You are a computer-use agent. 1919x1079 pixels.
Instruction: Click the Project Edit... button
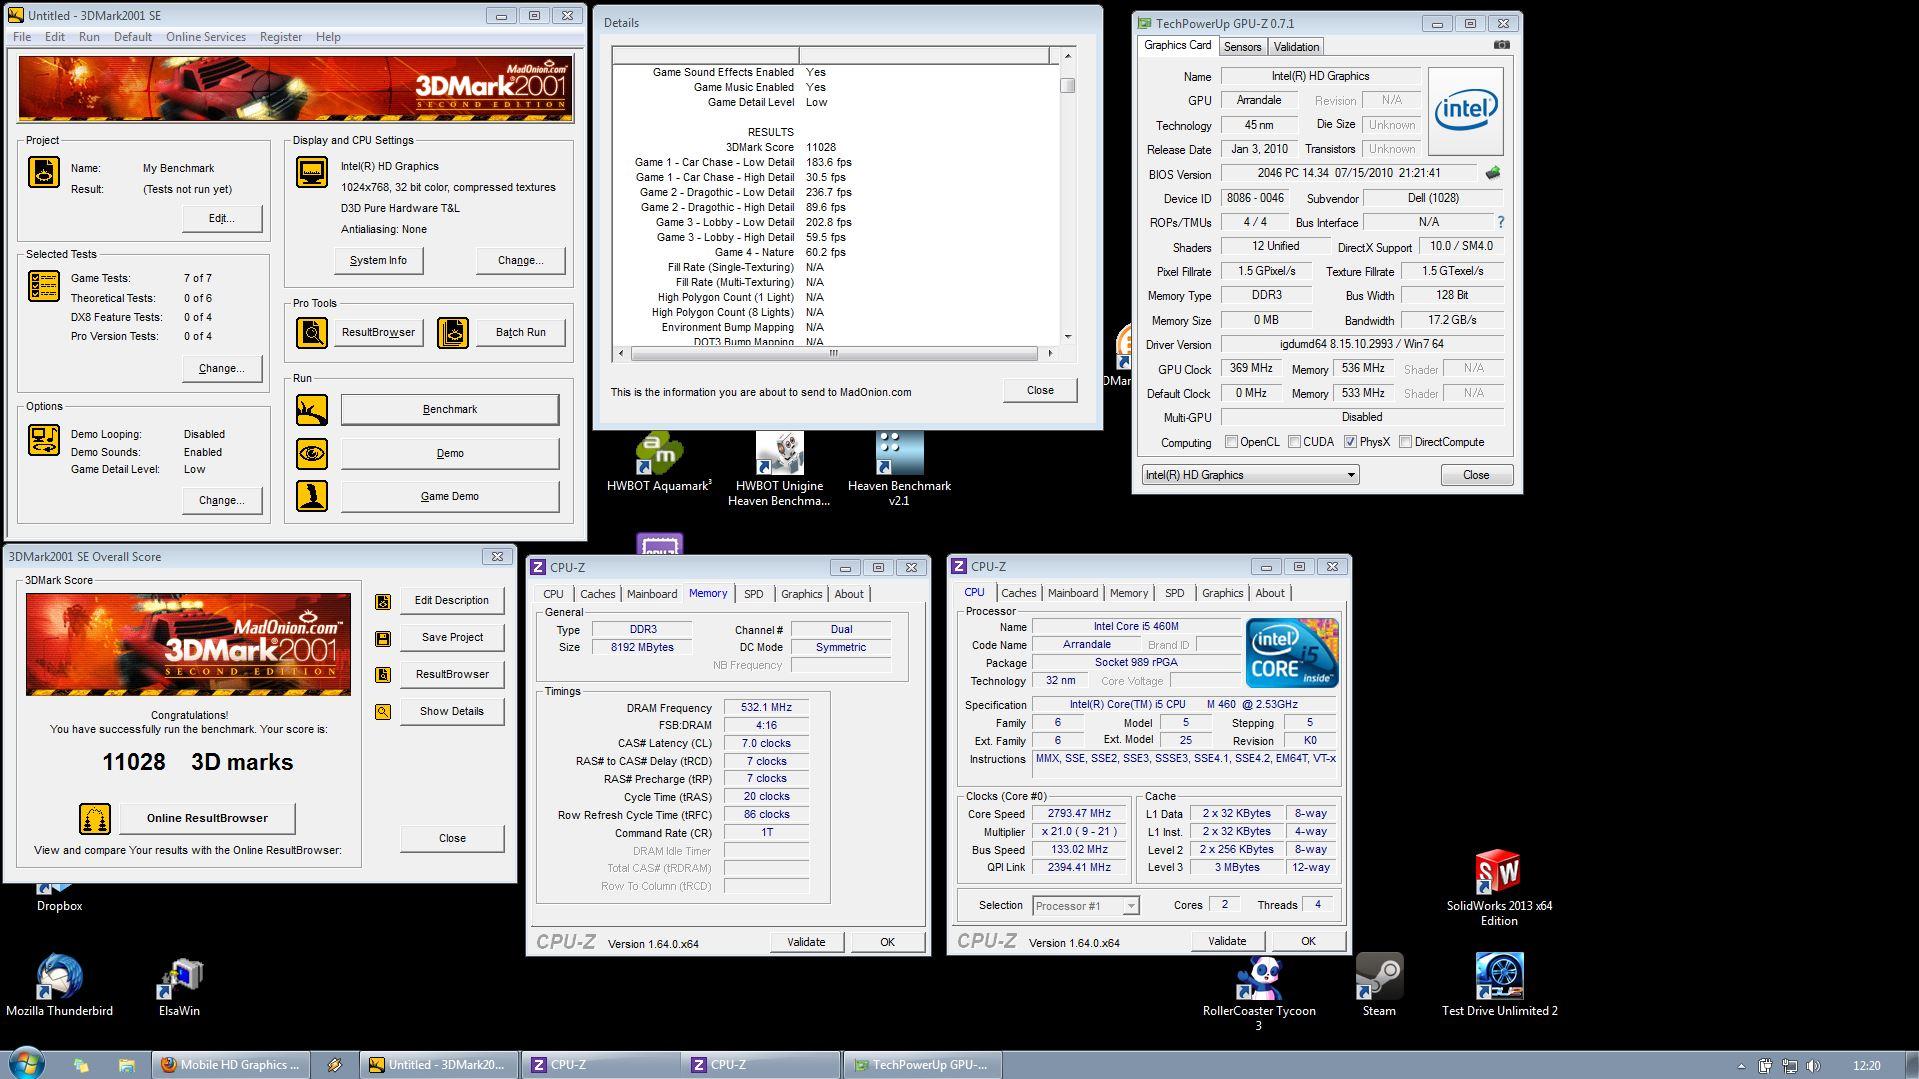point(221,218)
